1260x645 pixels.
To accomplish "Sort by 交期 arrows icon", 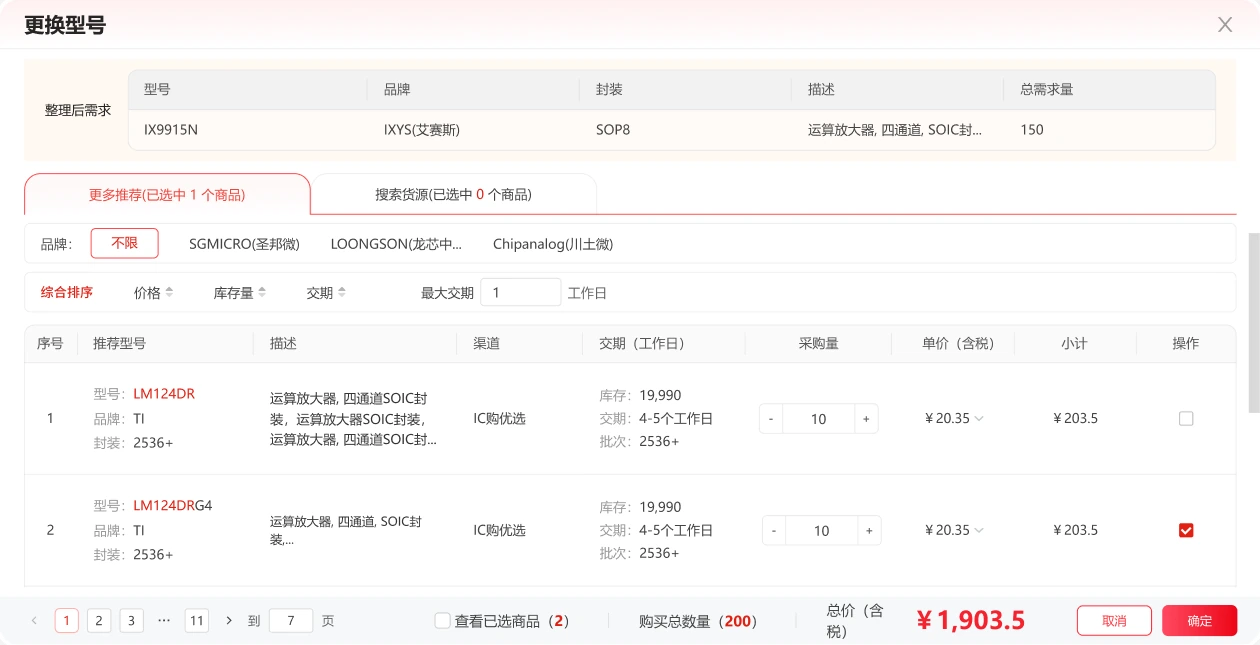I will pyautogui.click(x=342, y=293).
